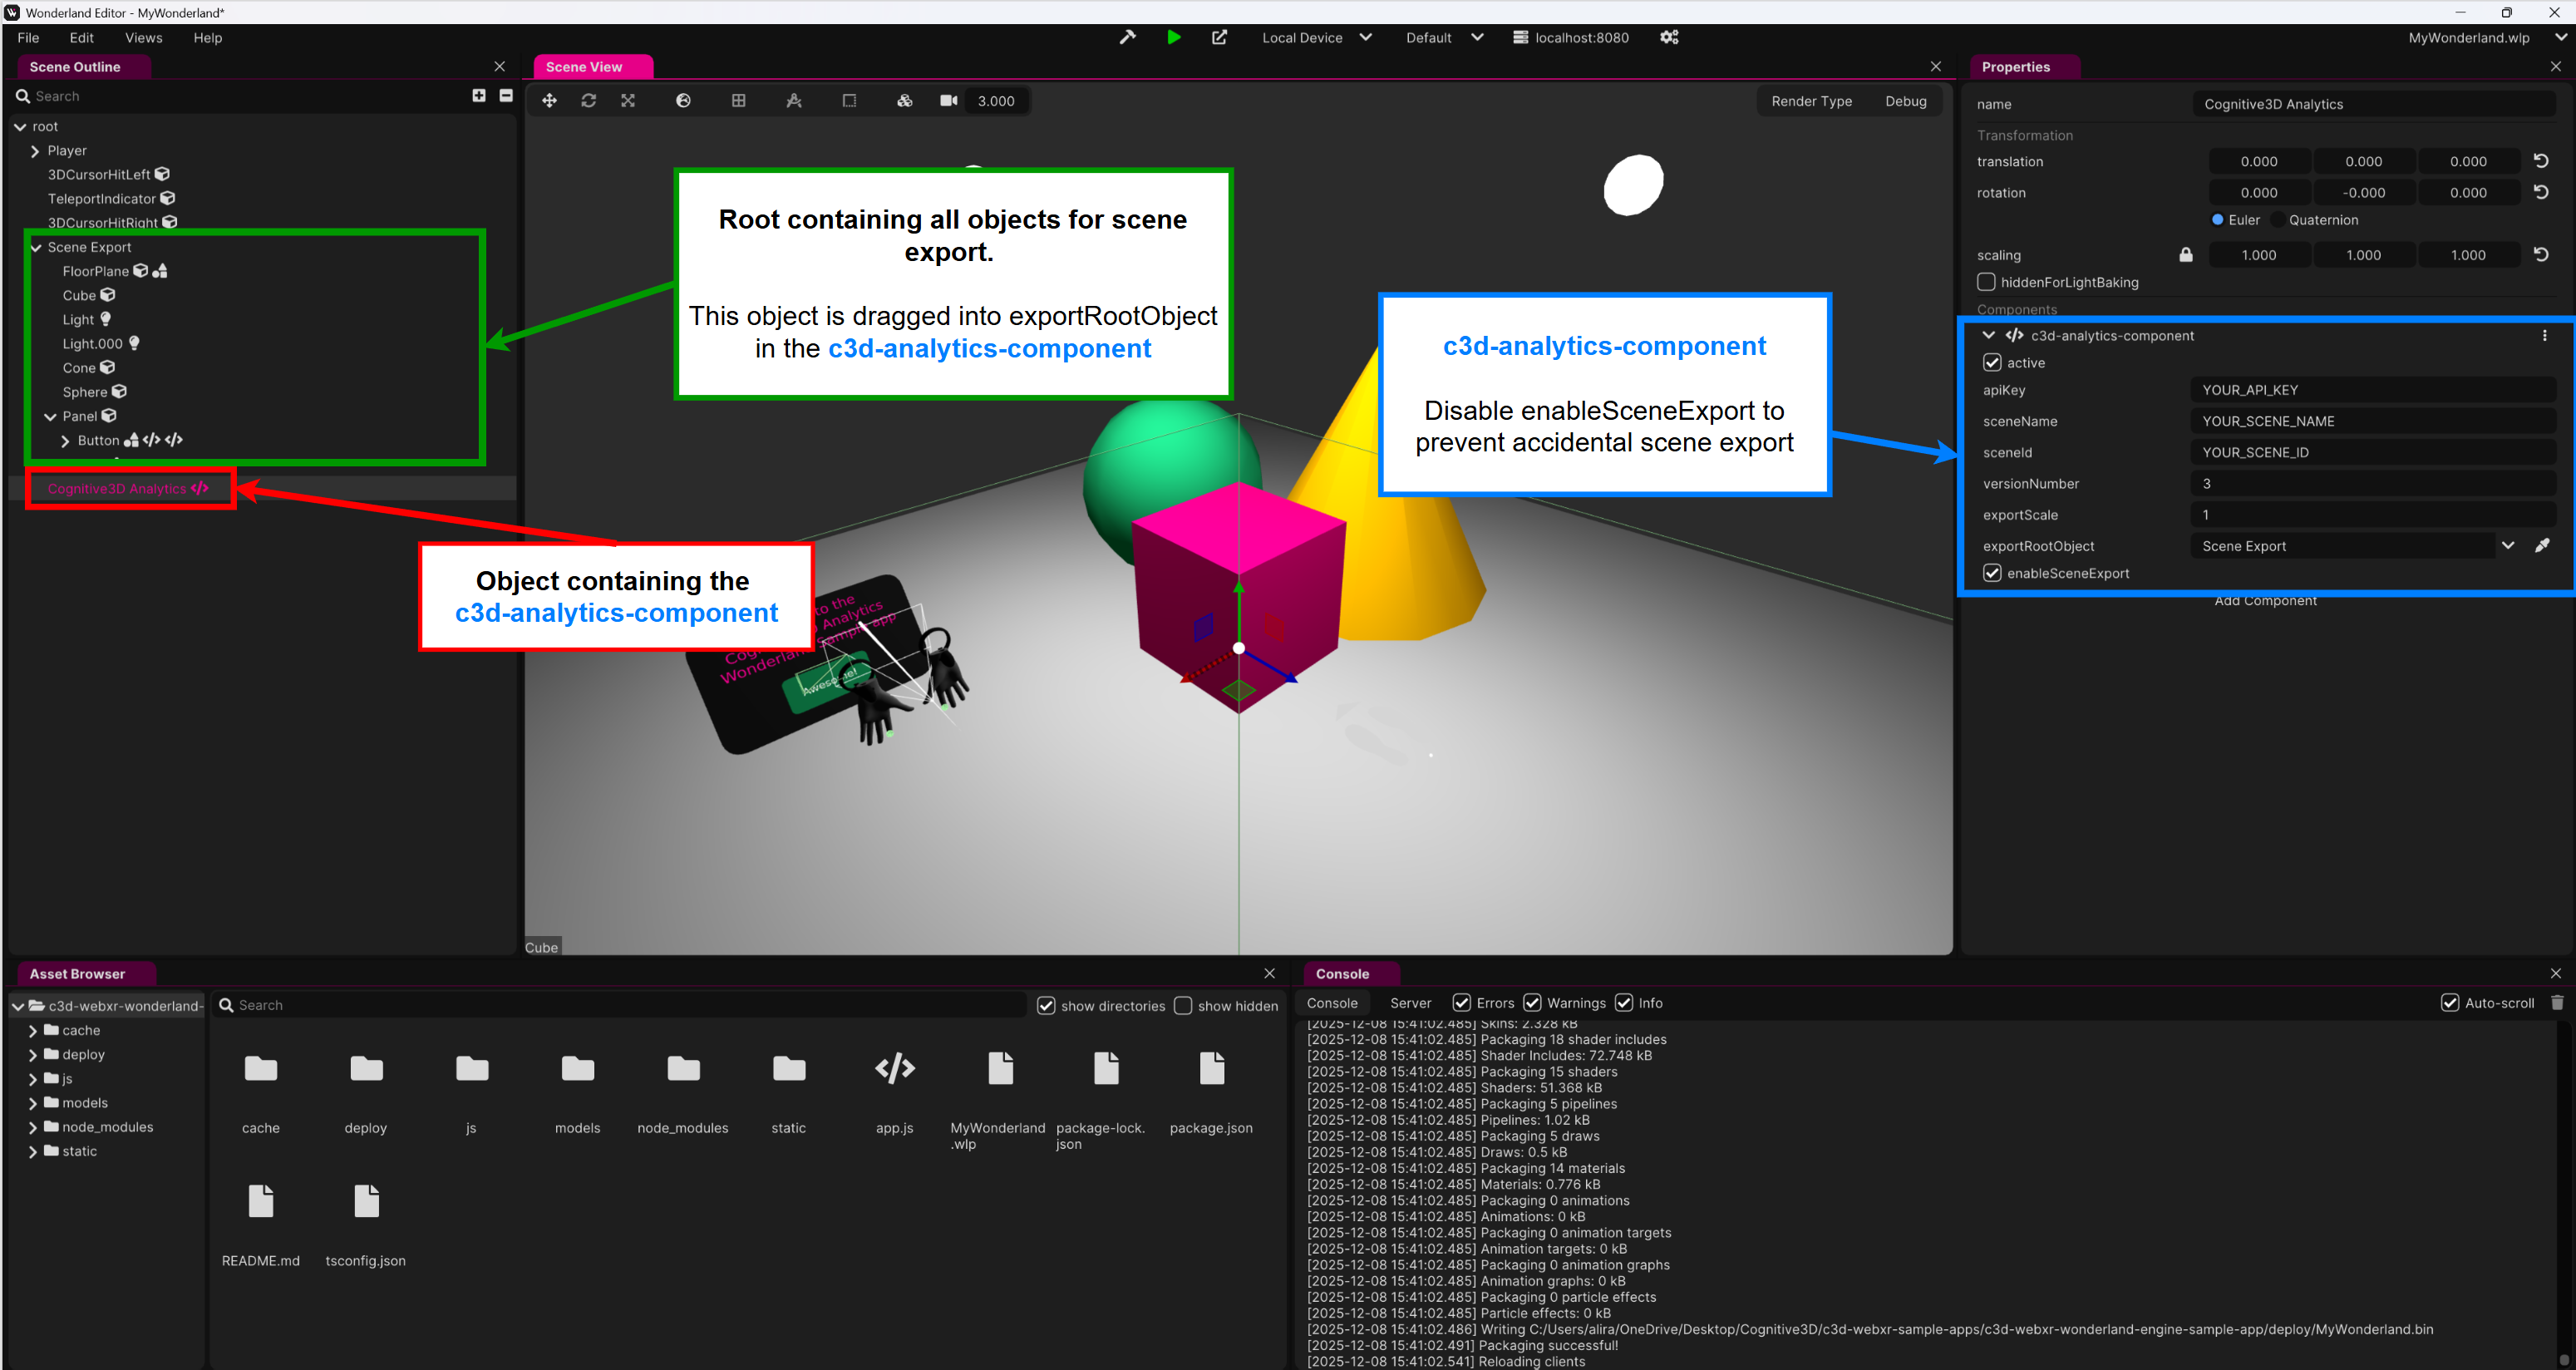Open the project in external browser icon

(x=1219, y=37)
